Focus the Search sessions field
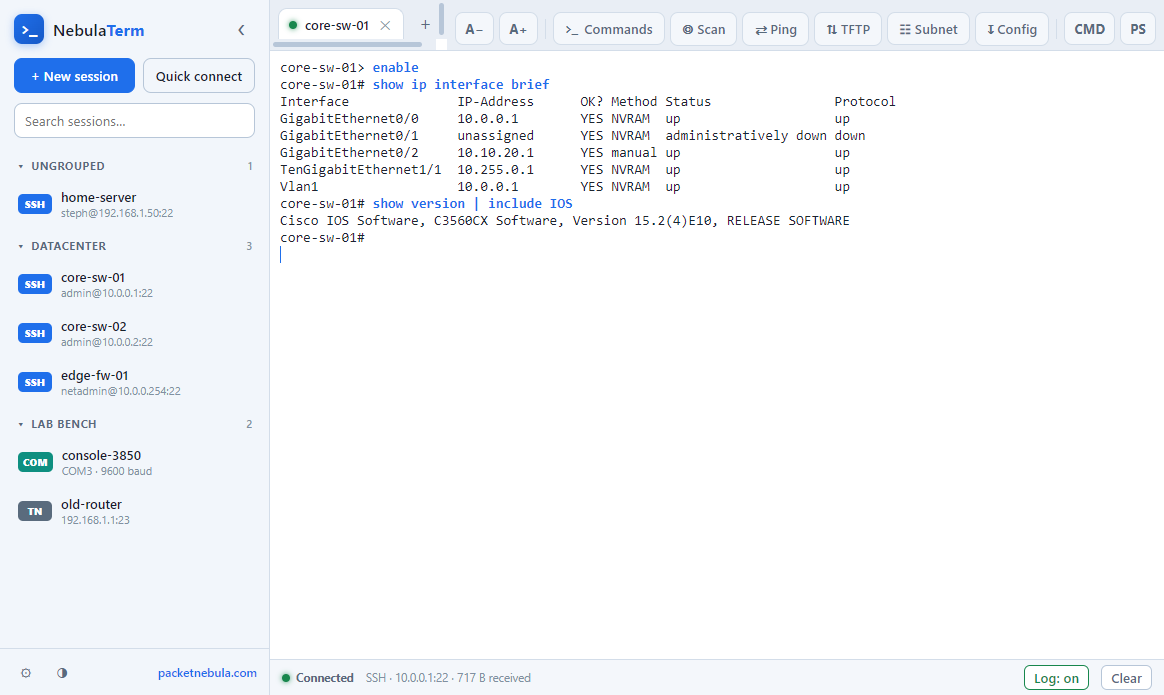This screenshot has width=1164, height=695. click(x=134, y=120)
